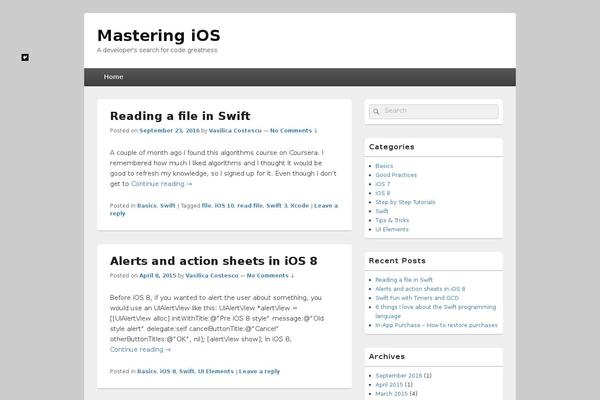
Task: Open Tips & Tricks category
Action: (x=392, y=220)
